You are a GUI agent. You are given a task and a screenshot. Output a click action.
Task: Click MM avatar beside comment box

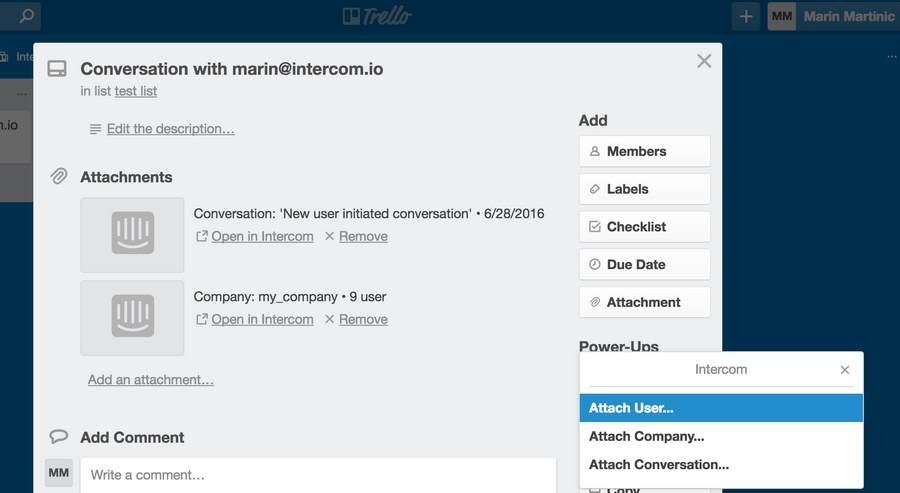(x=59, y=473)
